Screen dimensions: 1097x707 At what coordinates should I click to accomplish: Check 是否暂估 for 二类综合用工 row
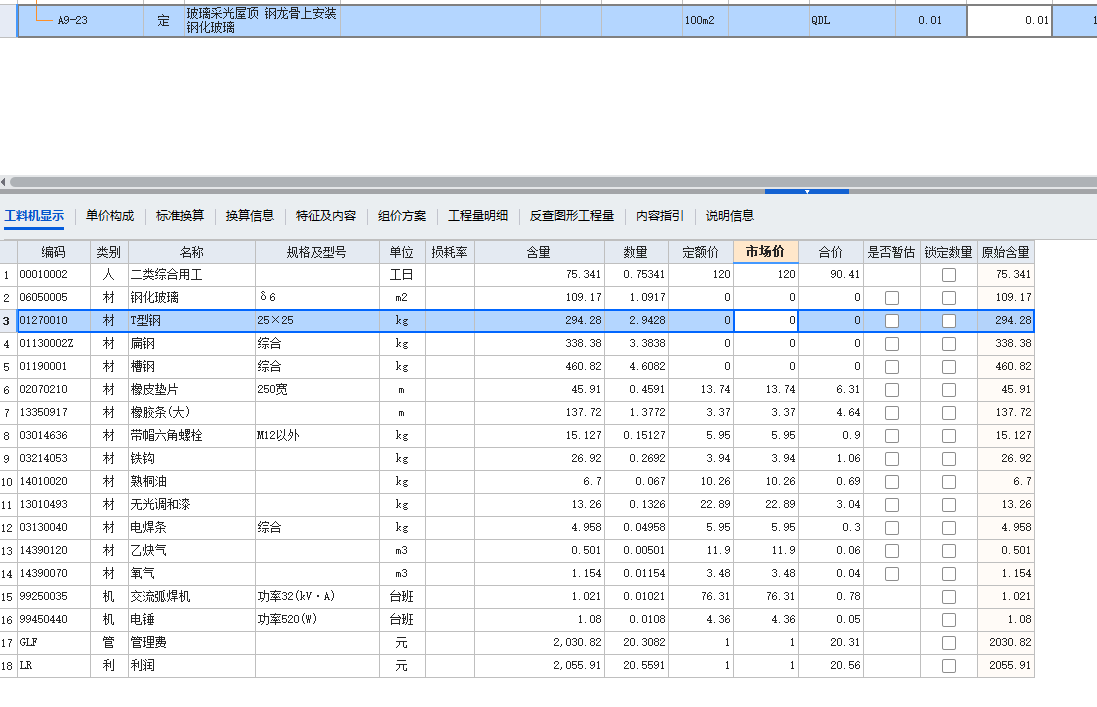coord(890,274)
